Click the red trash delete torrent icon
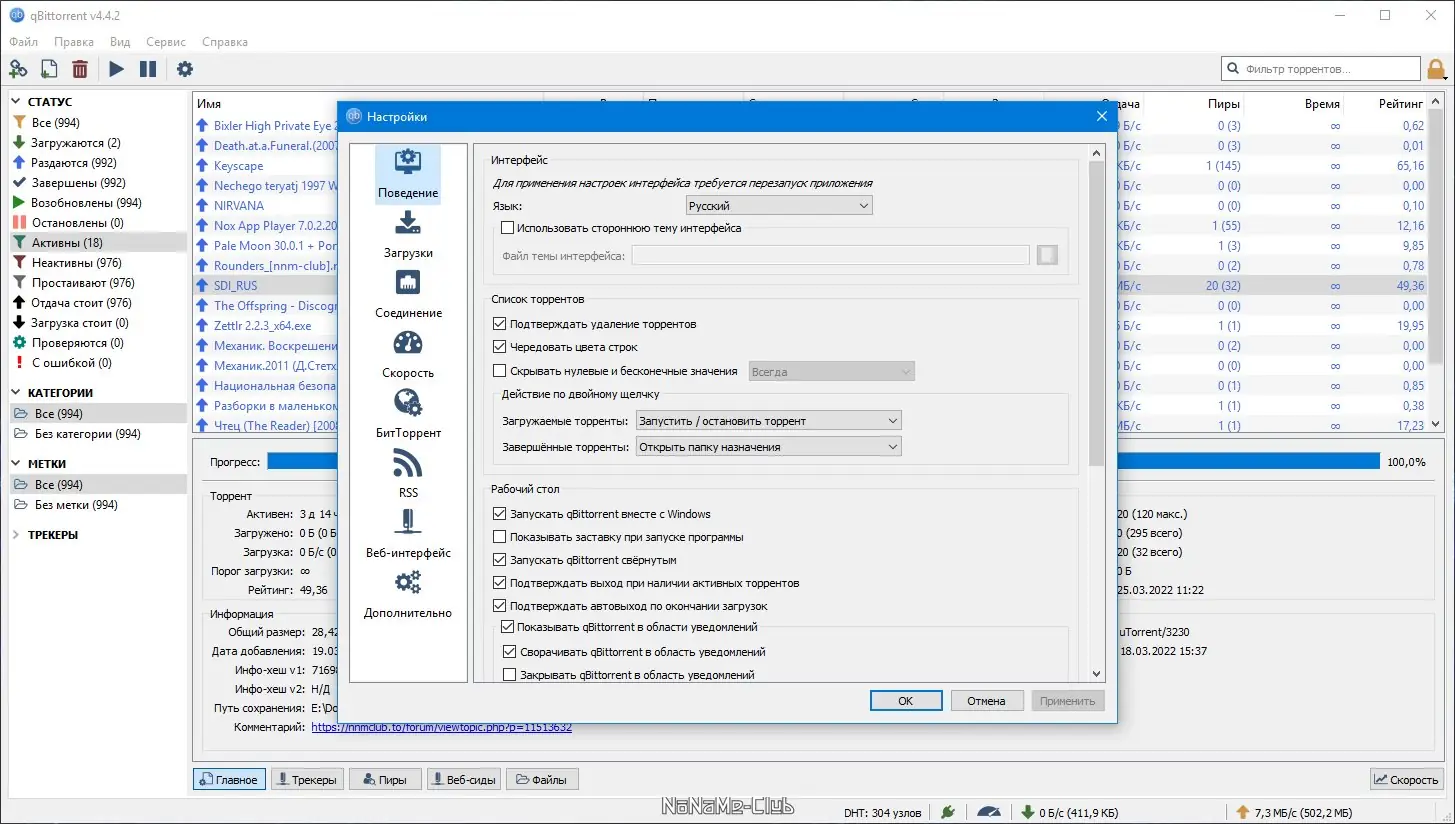Screen dimensions: 1455x824 click(80, 69)
